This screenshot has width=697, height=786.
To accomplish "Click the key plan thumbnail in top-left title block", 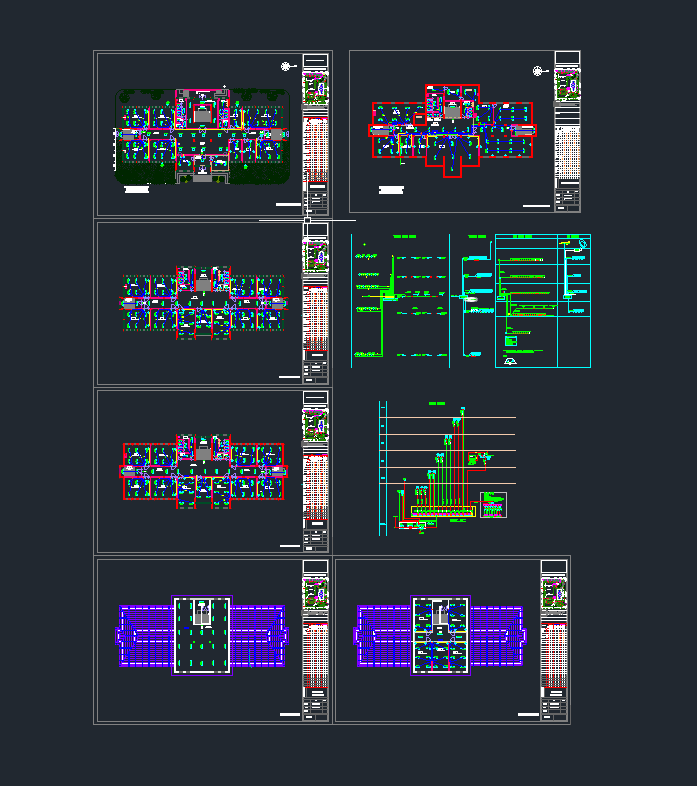I will point(315,89).
